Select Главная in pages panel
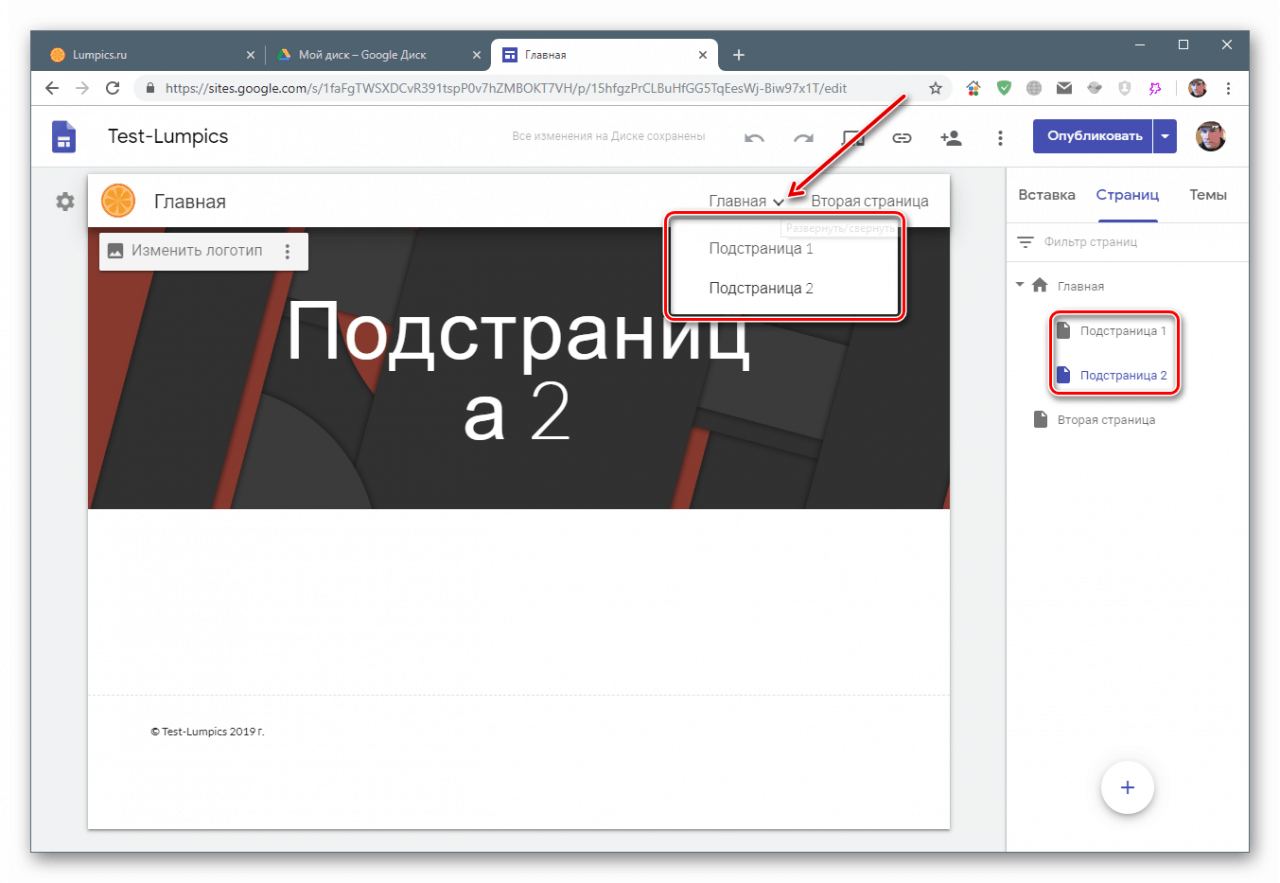 coord(1081,286)
